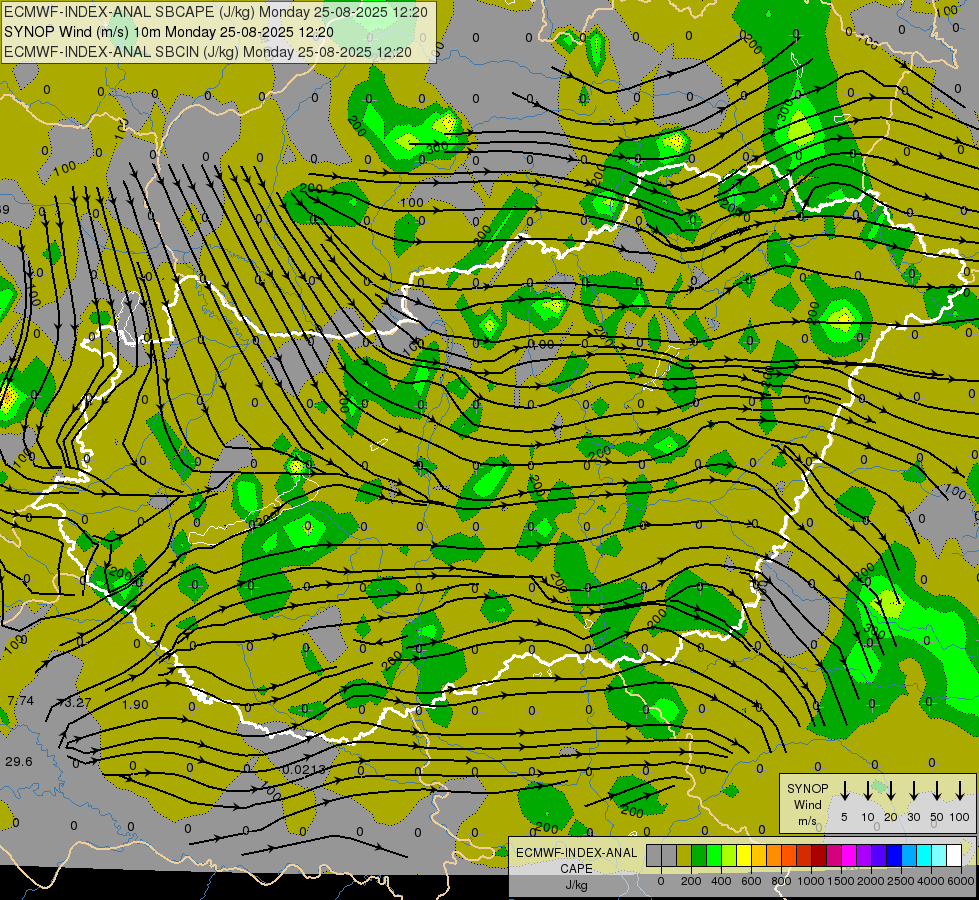Click the wind arrow above the 100 m/s label
The height and width of the screenshot is (900, 979).
click(x=960, y=790)
